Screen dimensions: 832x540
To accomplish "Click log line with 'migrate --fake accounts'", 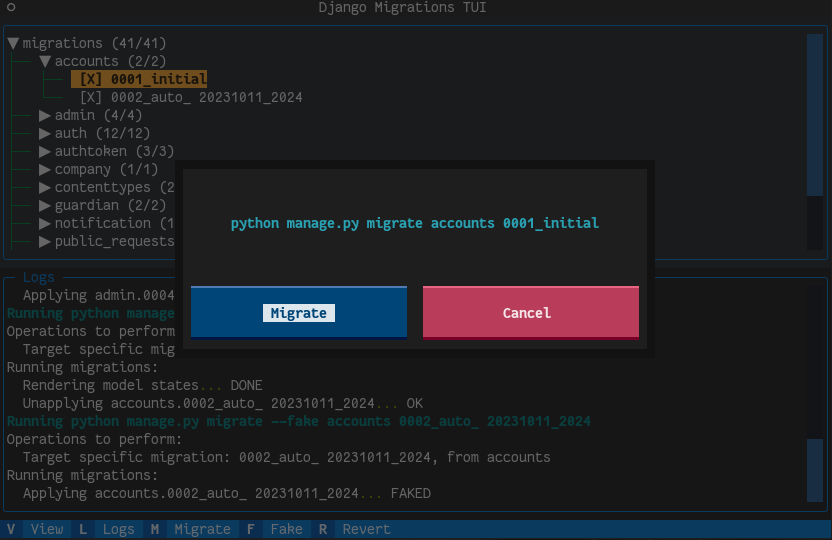I will [298, 421].
